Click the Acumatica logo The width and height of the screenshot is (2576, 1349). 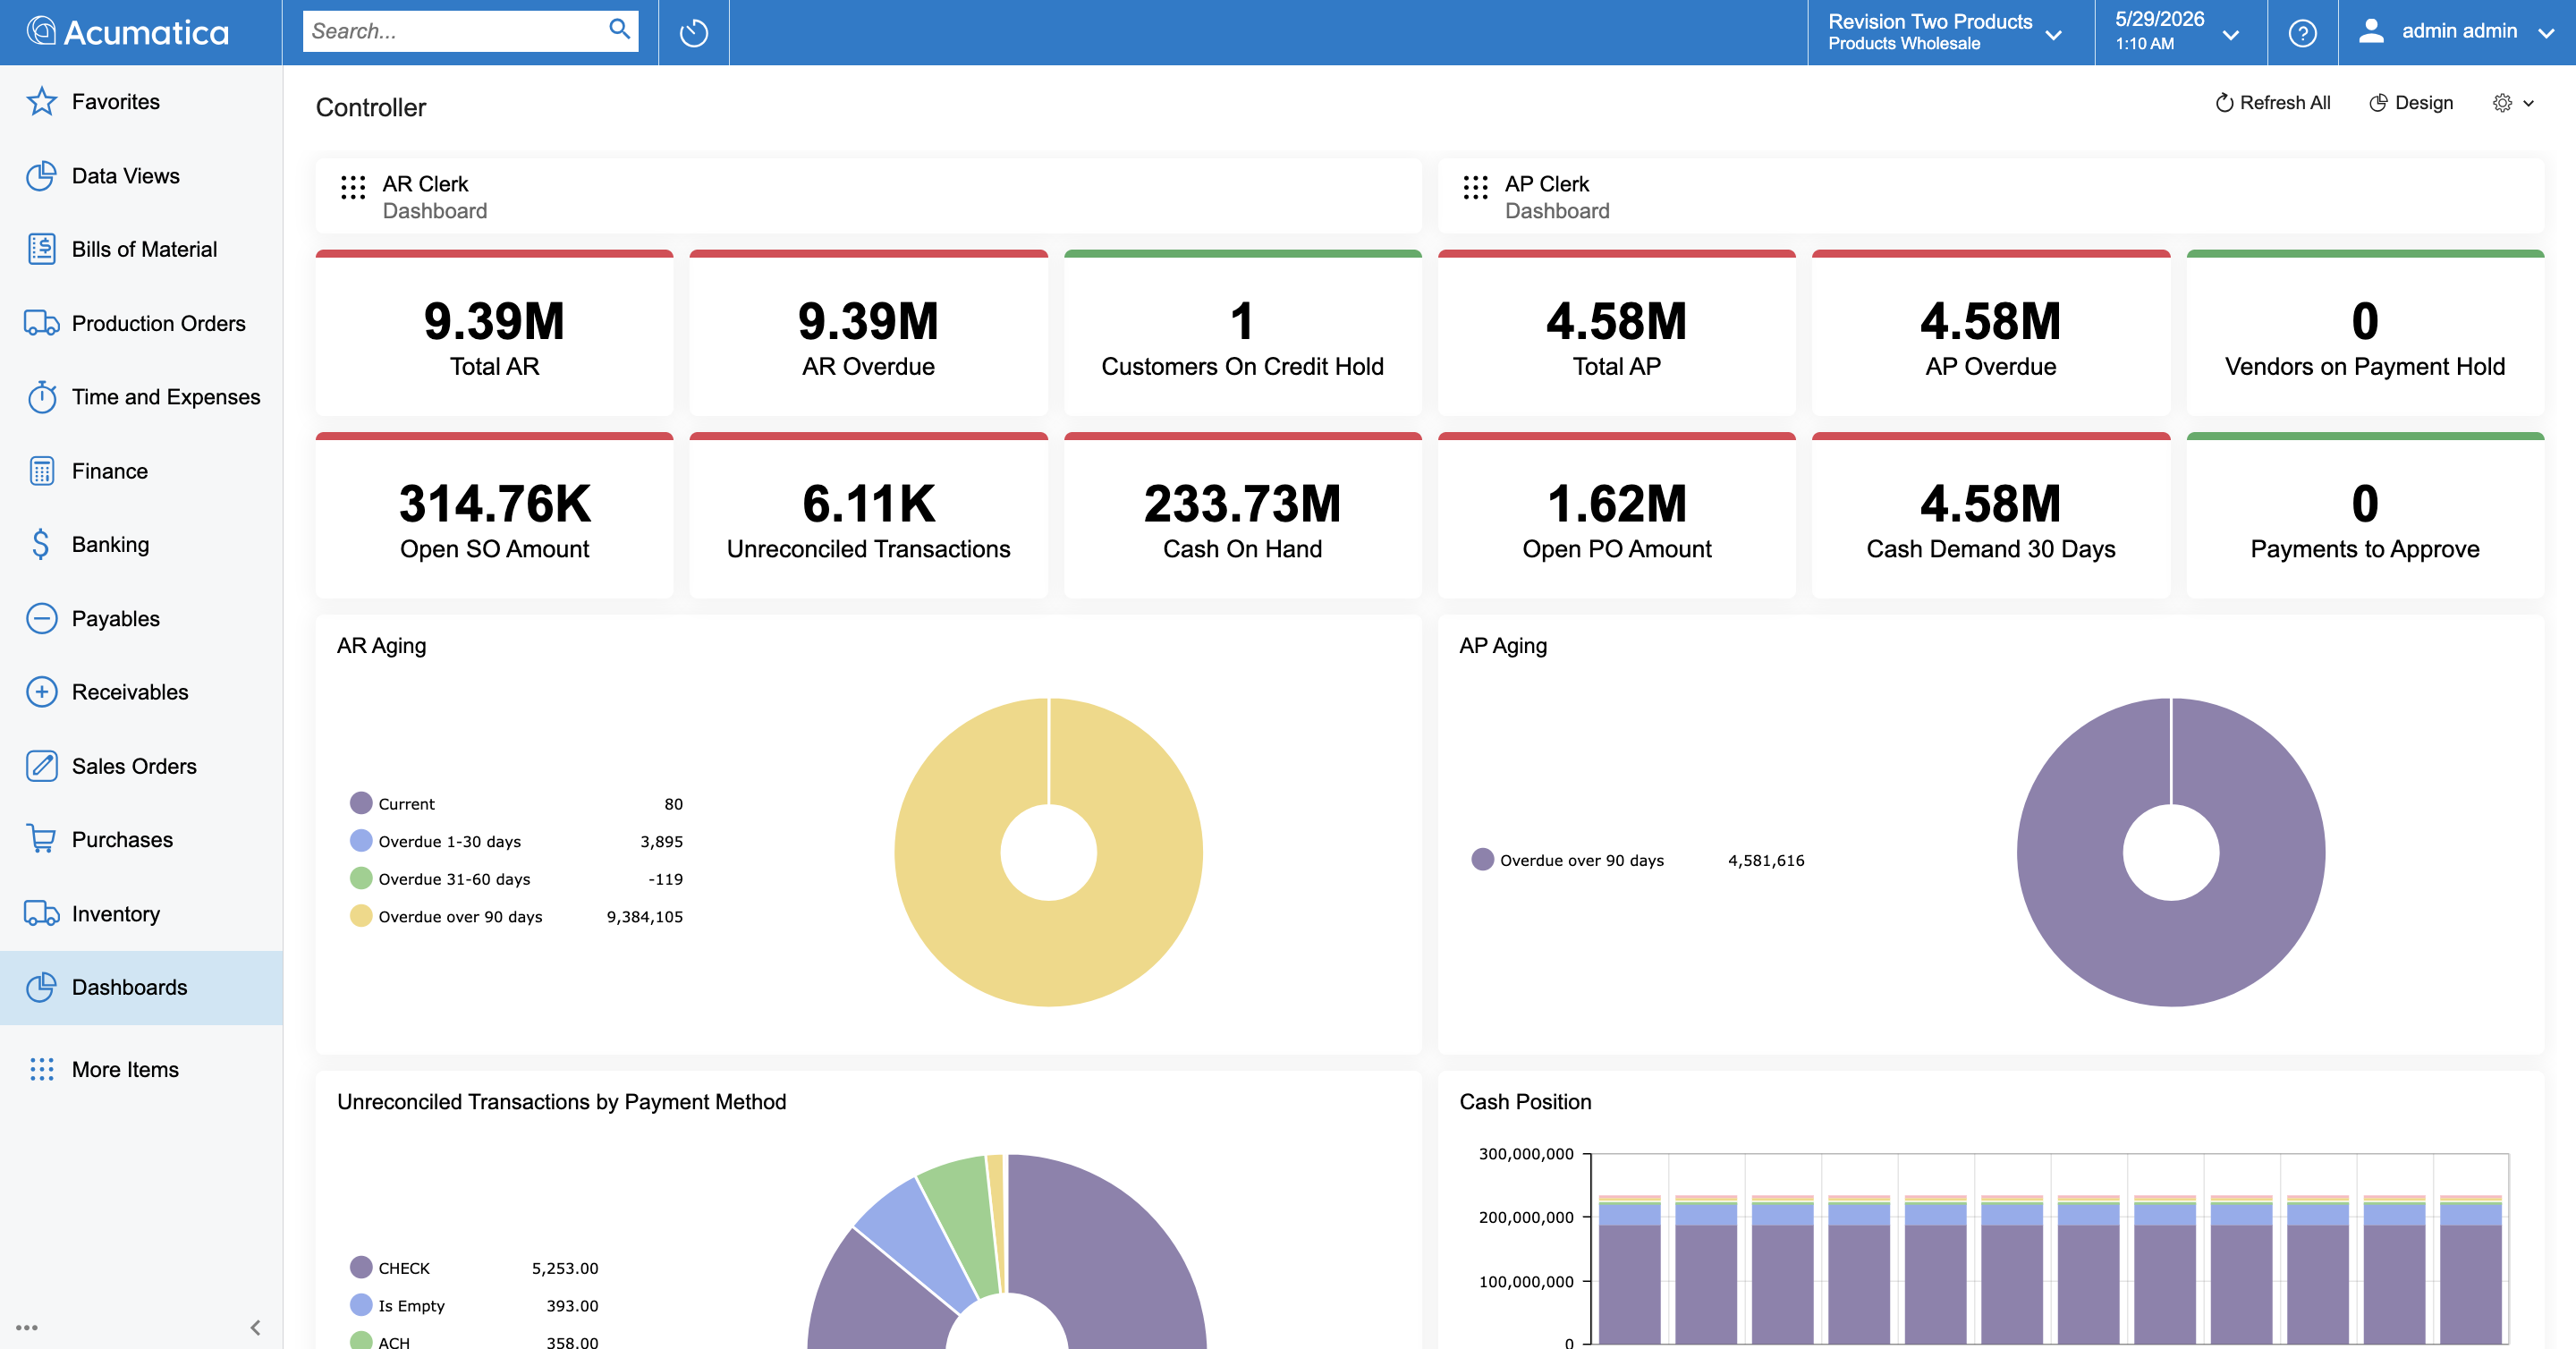tap(127, 32)
